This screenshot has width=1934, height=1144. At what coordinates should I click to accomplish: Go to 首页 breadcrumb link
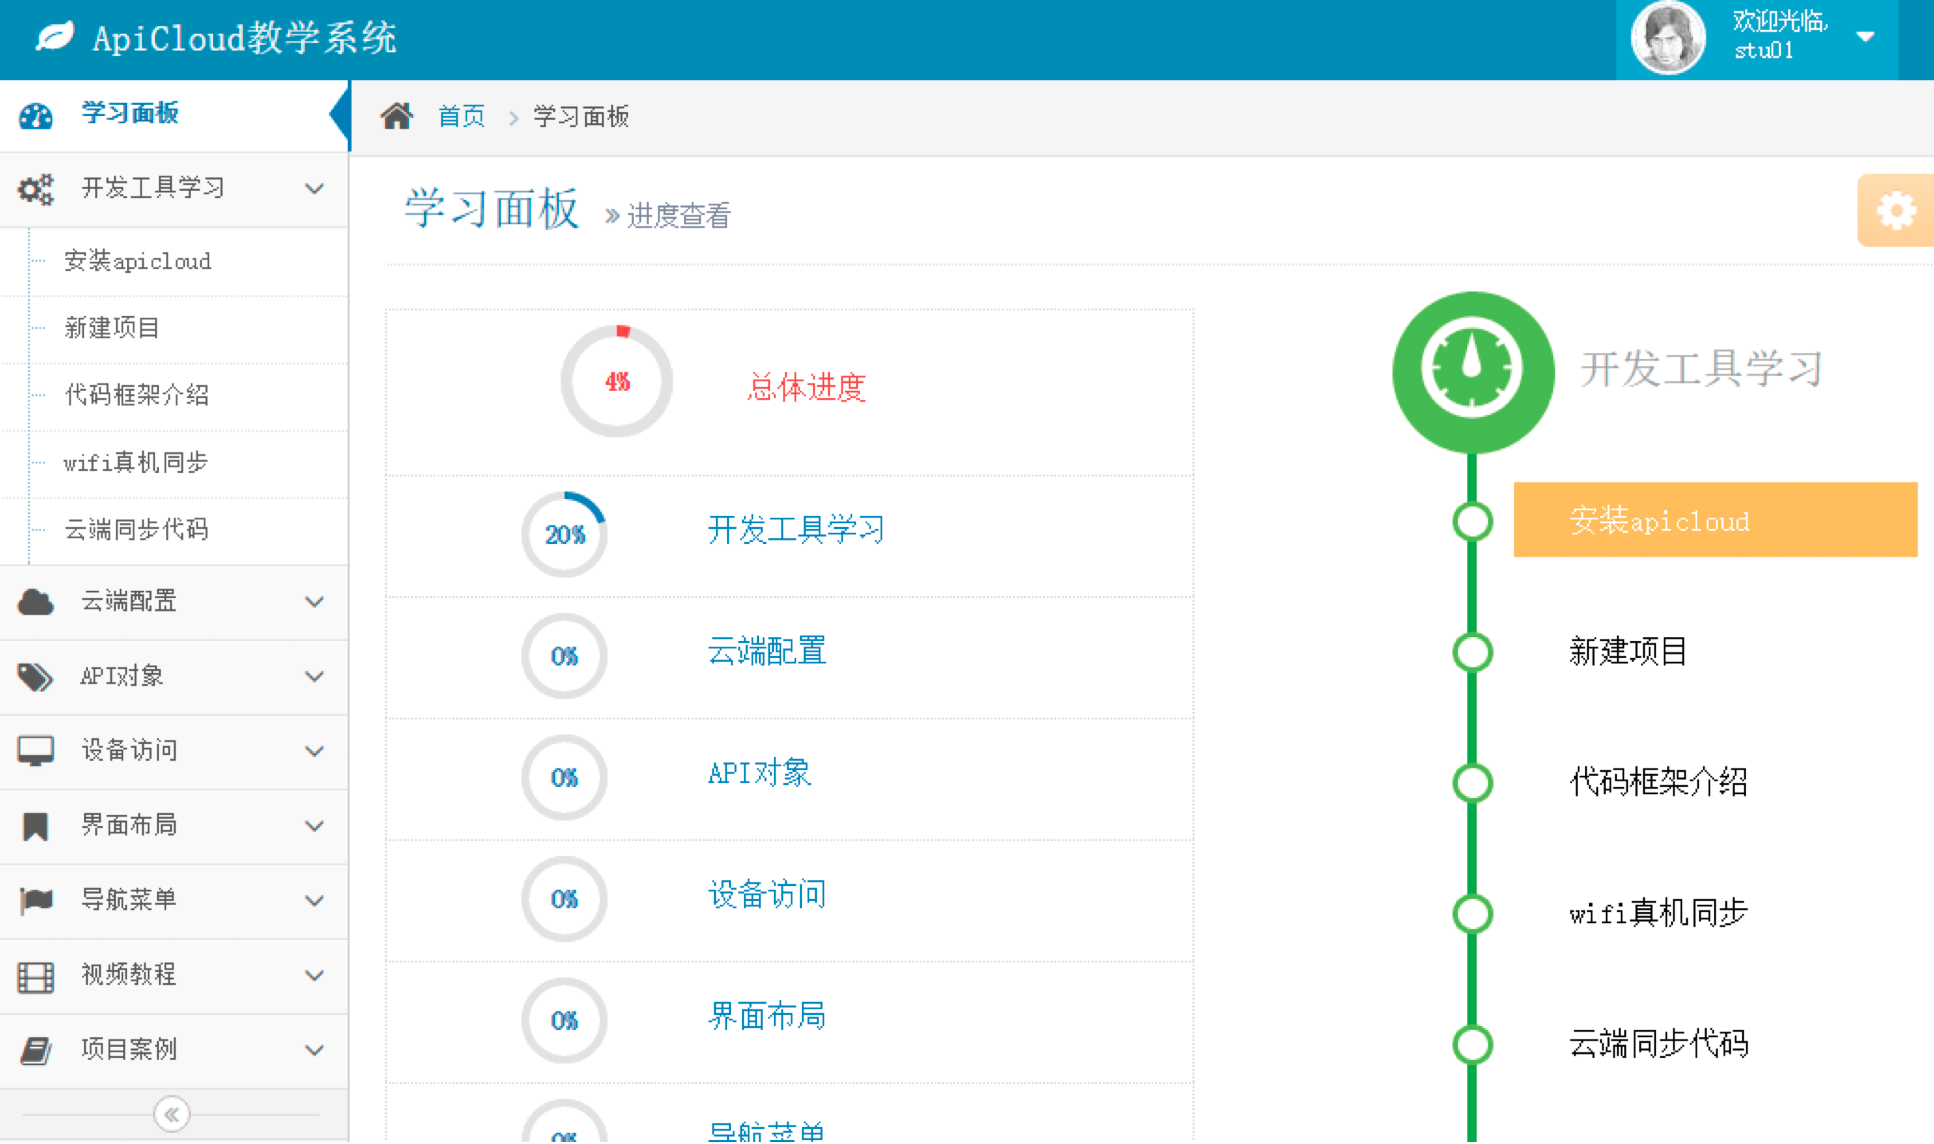tap(461, 116)
